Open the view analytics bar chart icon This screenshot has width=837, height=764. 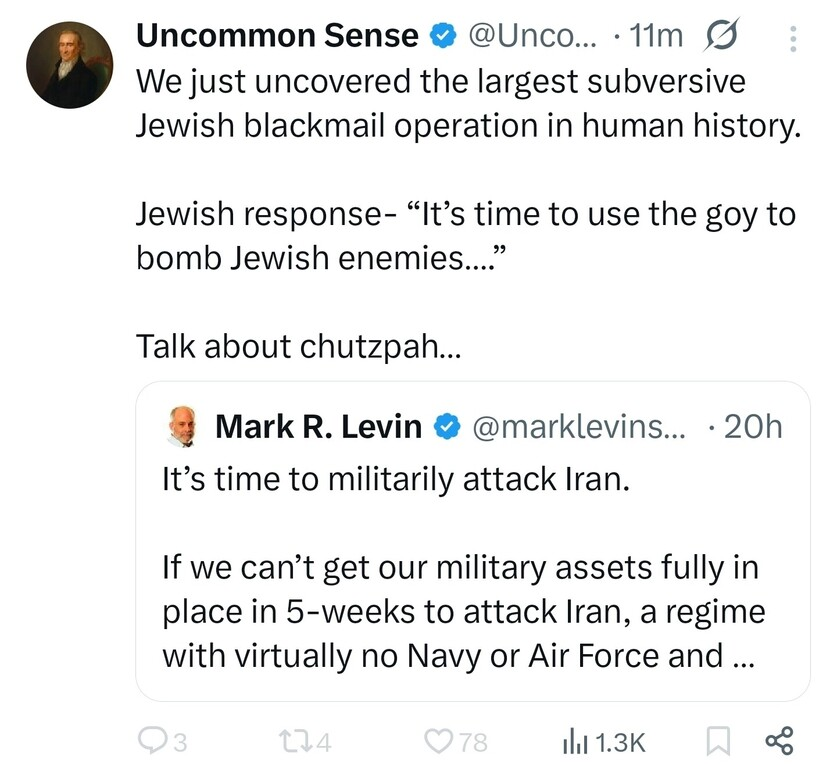pos(575,741)
